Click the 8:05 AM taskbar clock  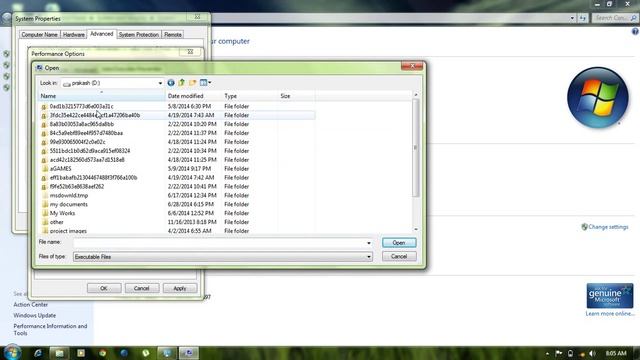coord(616,353)
